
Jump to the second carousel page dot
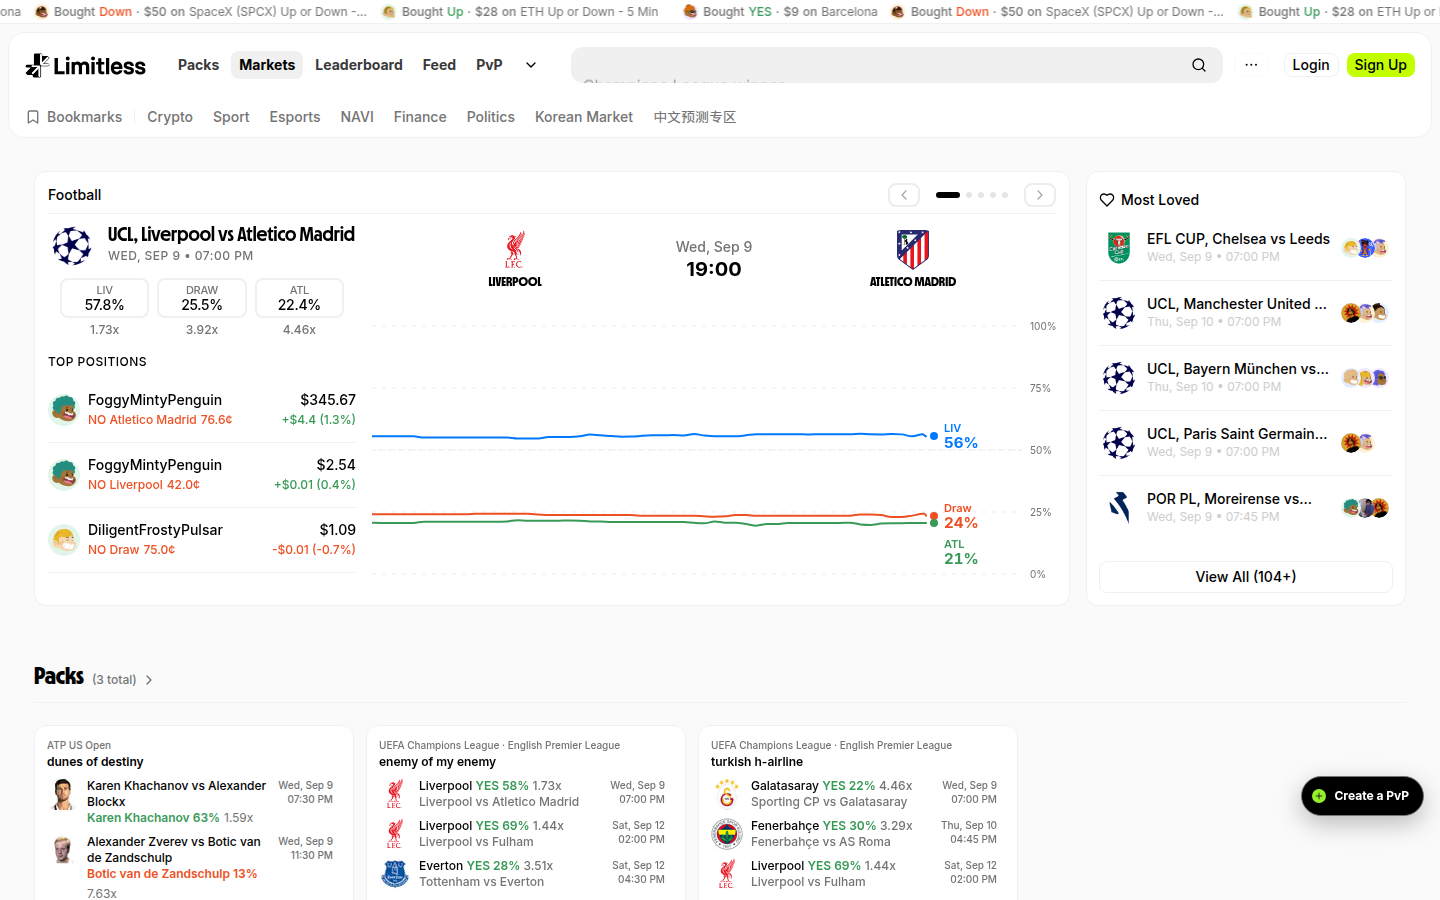(969, 195)
